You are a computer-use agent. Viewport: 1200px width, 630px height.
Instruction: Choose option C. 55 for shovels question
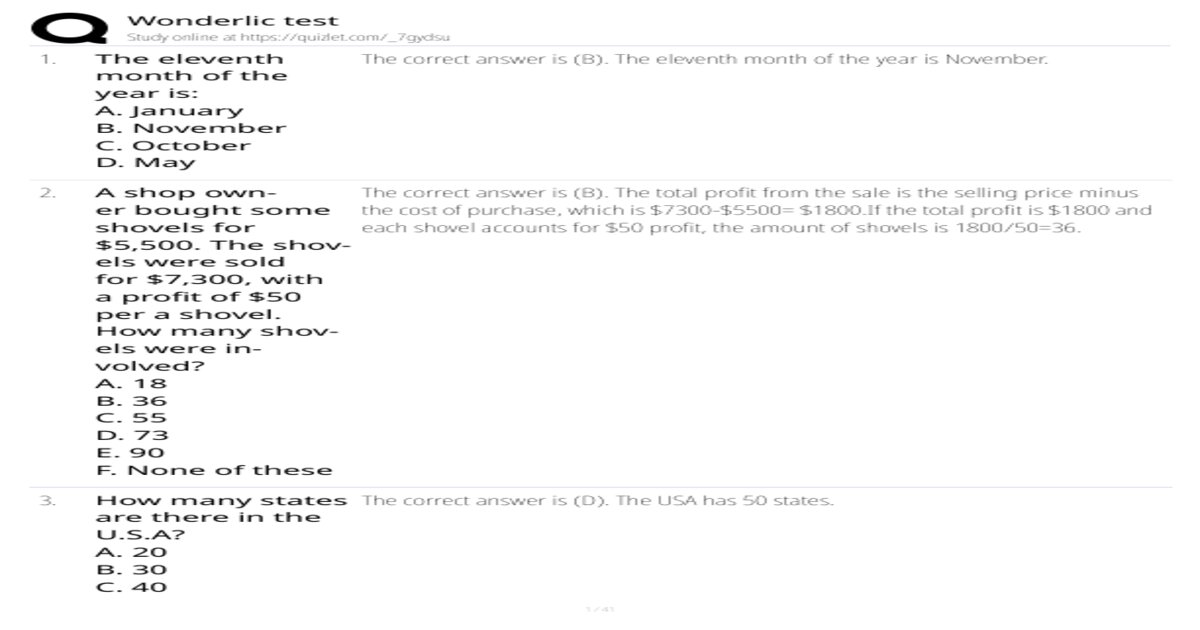click(x=131, y=418)
